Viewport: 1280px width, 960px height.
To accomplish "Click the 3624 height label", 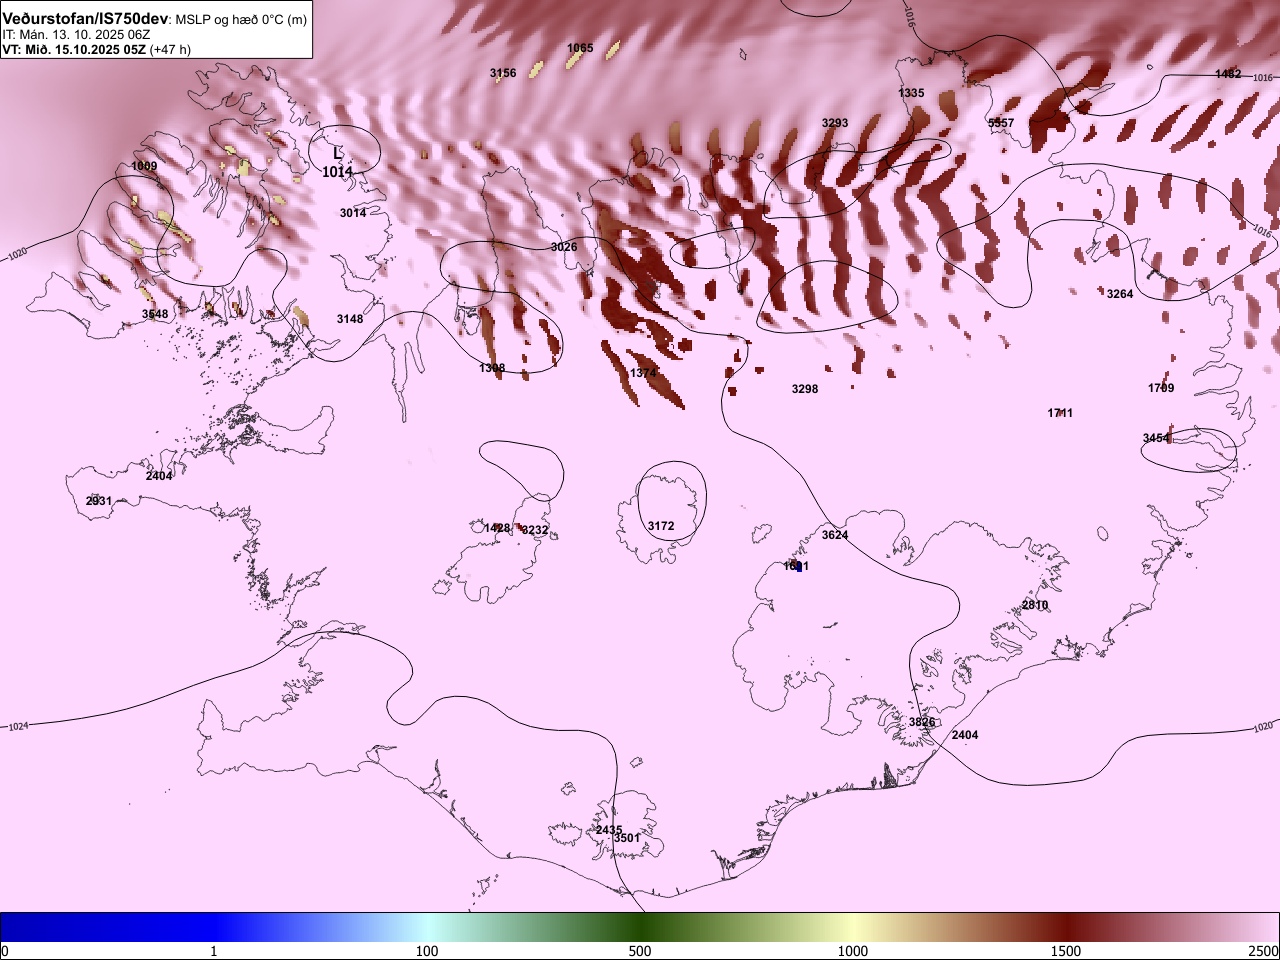I will click(835, 535).
